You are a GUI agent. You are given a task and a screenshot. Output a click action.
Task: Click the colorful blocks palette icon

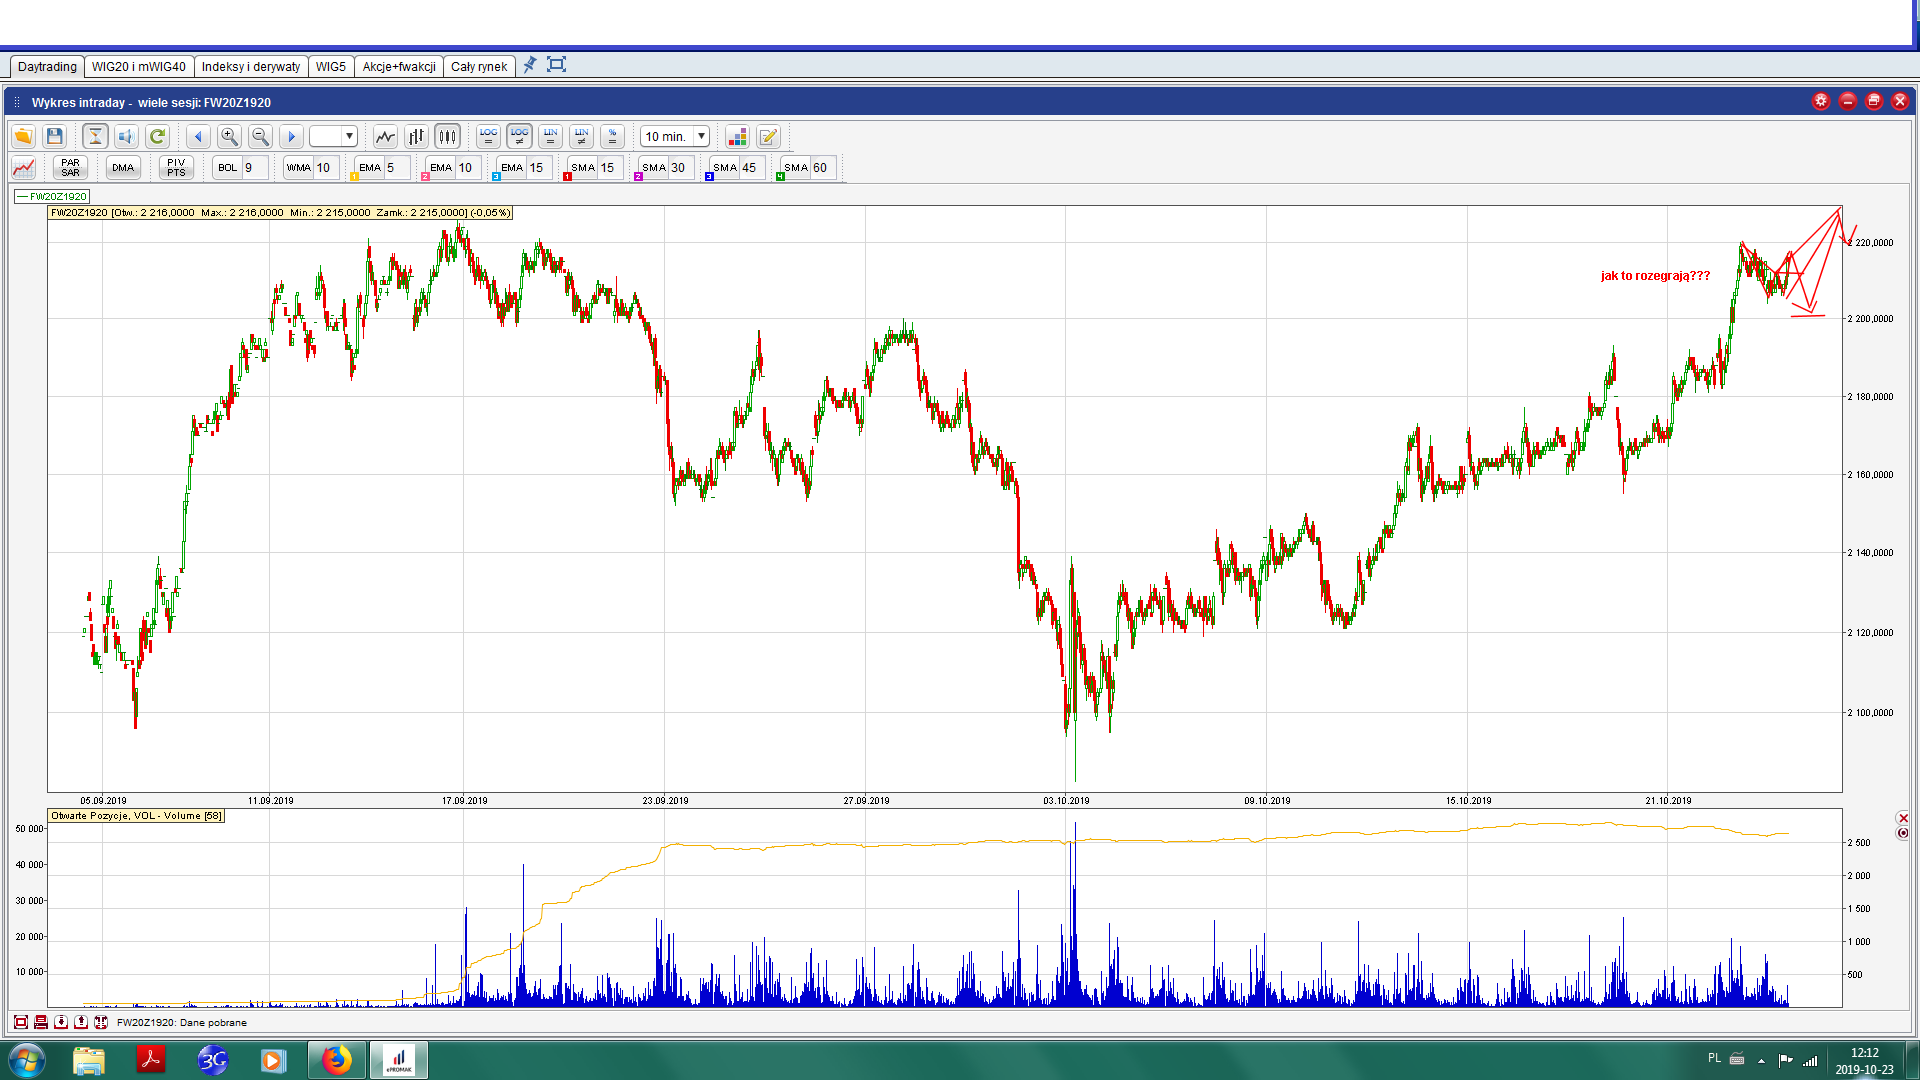coord(737,136)
